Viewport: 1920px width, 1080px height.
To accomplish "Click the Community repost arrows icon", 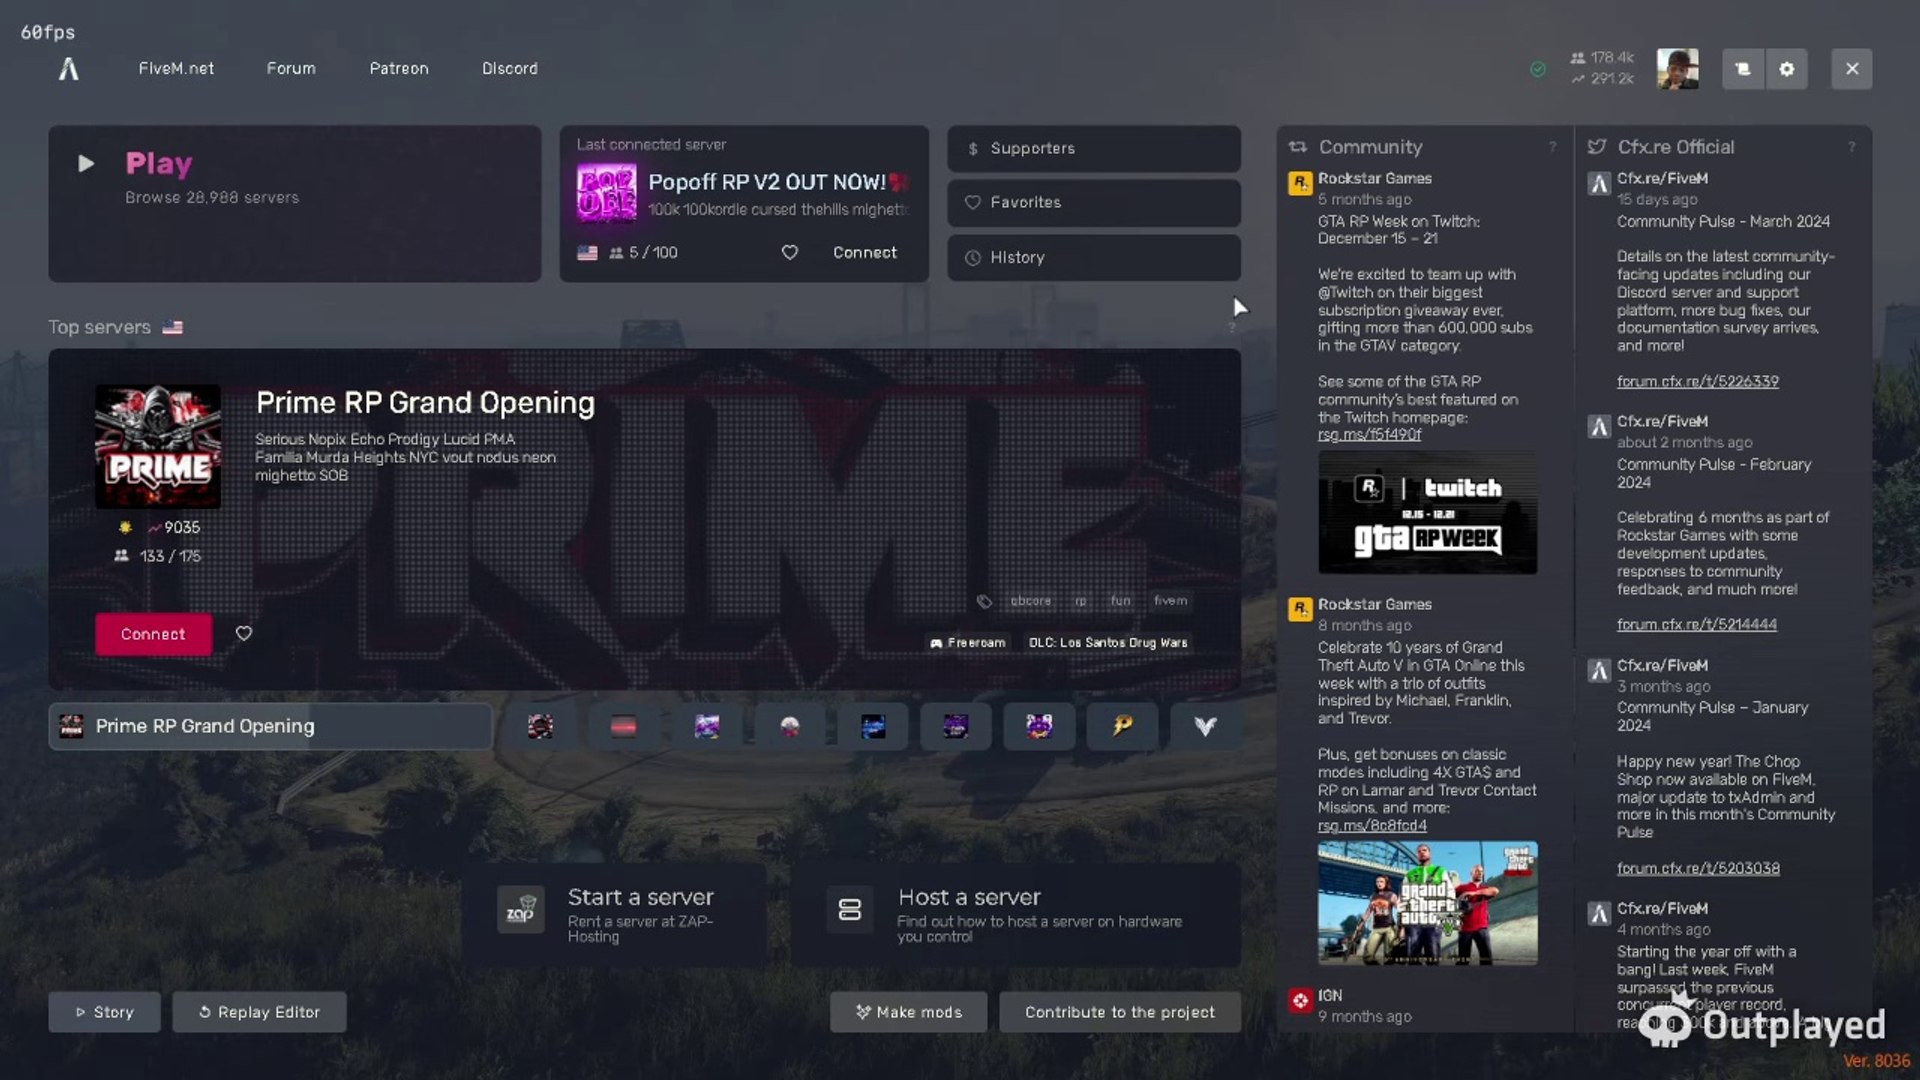I will [x=1298, y=147].
